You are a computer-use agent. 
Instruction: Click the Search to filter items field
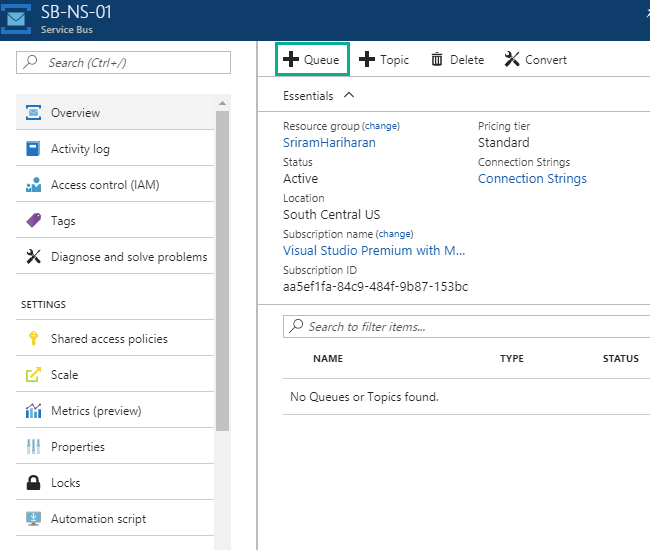[470, 327]
